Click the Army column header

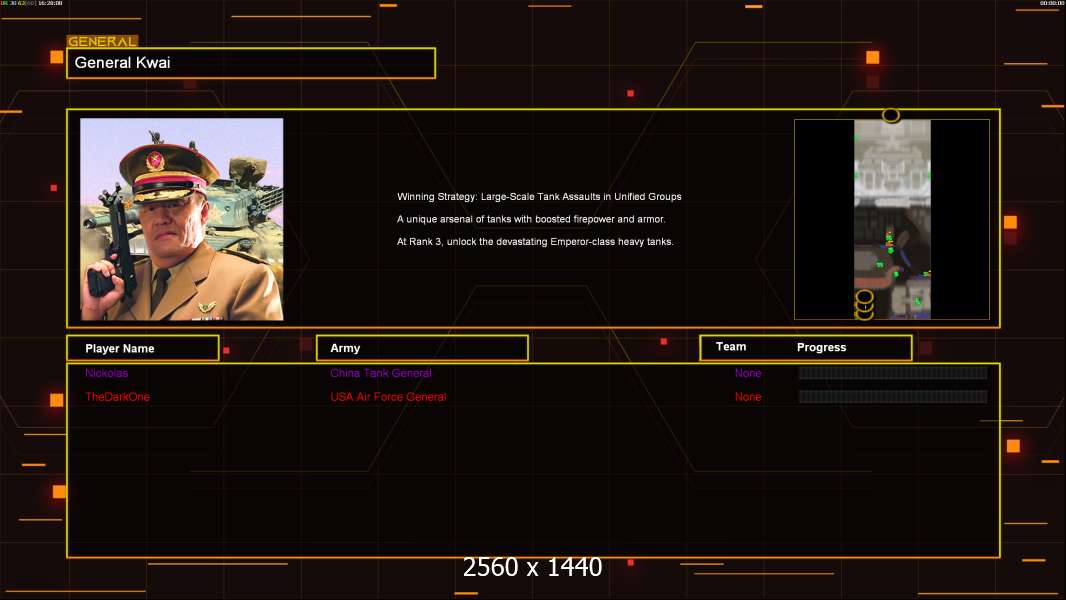(422, 348)
